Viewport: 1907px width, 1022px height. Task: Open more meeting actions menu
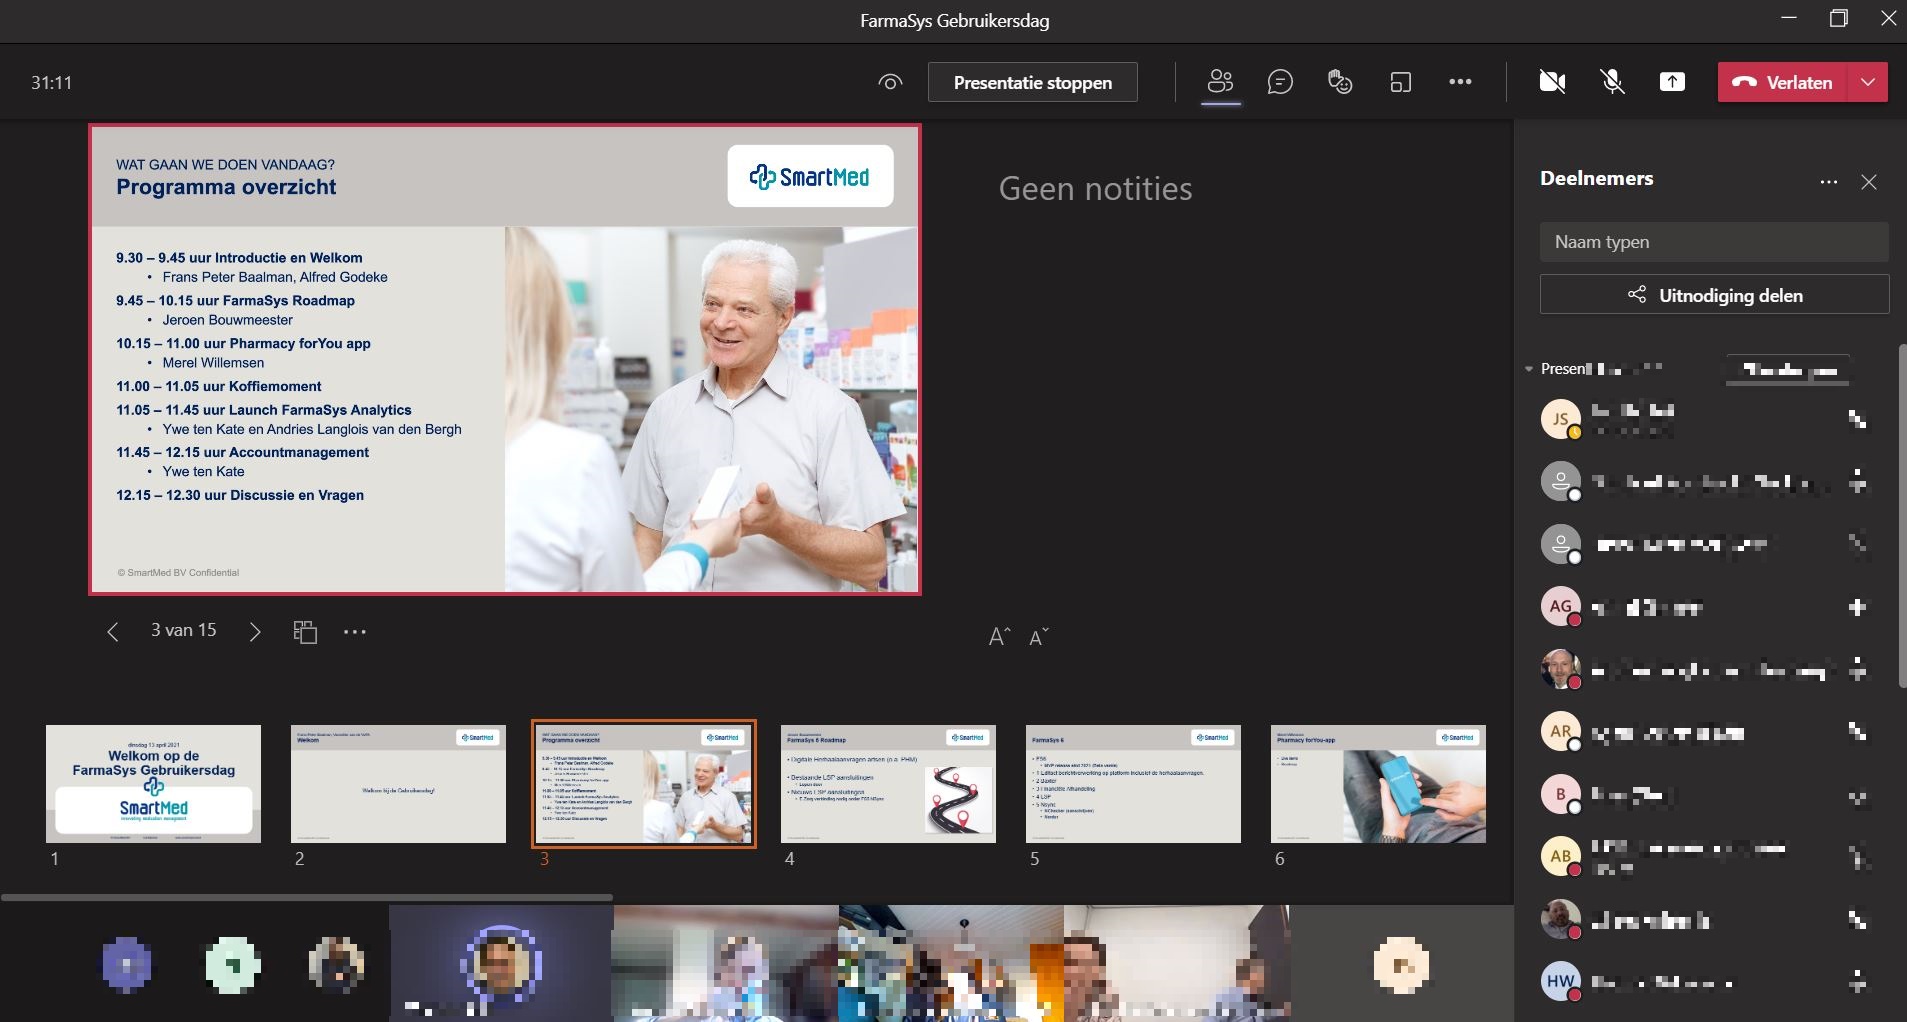1460,82
